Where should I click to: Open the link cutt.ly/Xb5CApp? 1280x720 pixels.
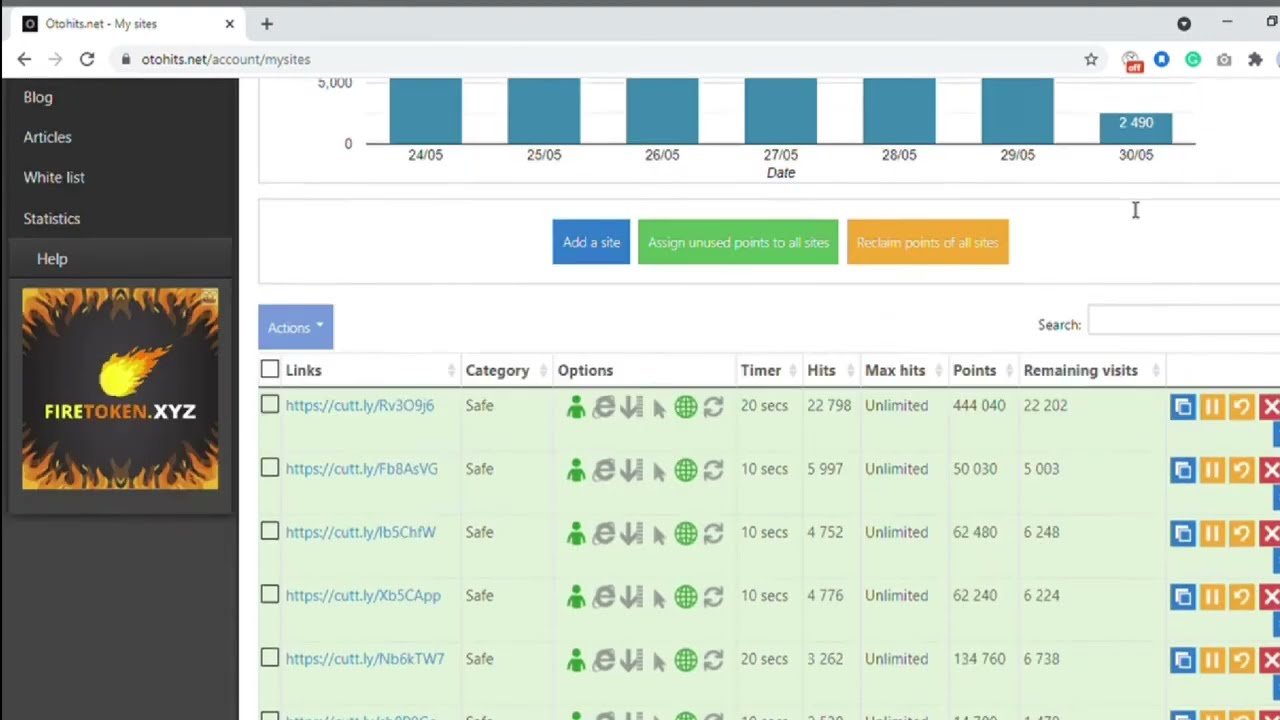click(x=363, y=595)
